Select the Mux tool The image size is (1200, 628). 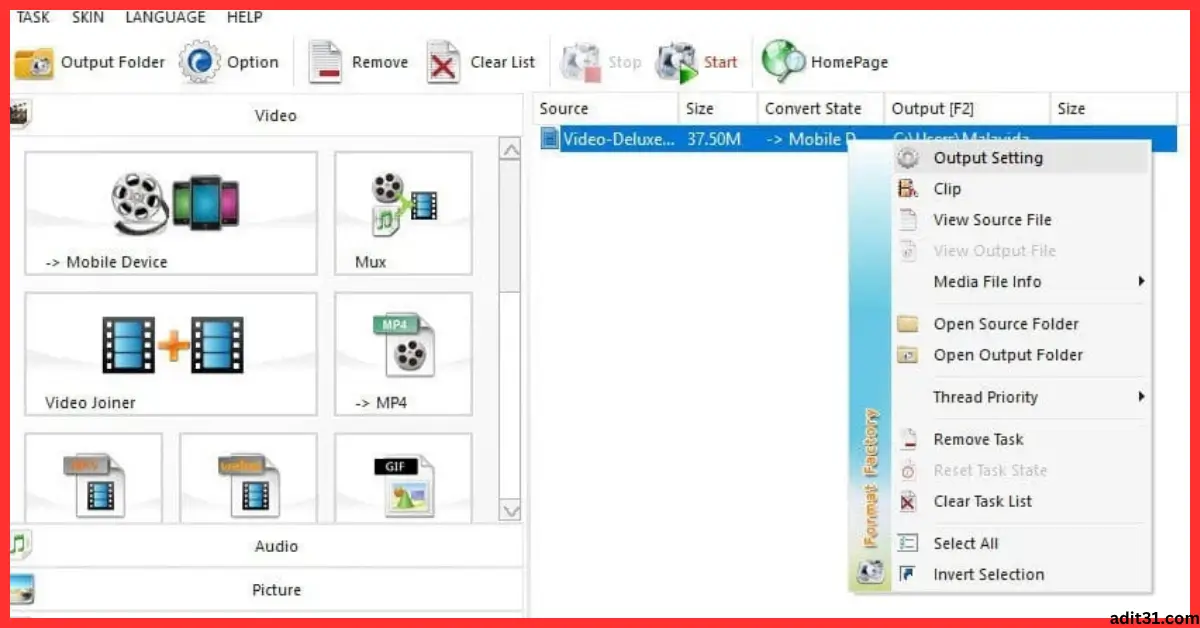tap(403, 214)
